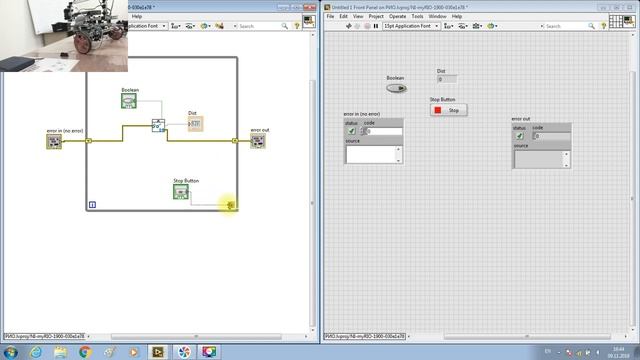Open Distribute Objects dropdown in block diagram toolbar

[x=190, y=26]
